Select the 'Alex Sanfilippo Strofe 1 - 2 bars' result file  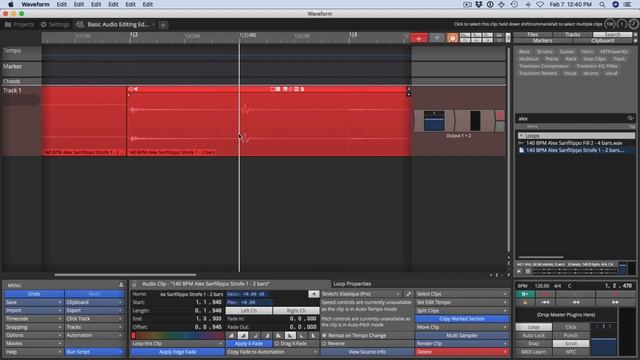[575, 150]
